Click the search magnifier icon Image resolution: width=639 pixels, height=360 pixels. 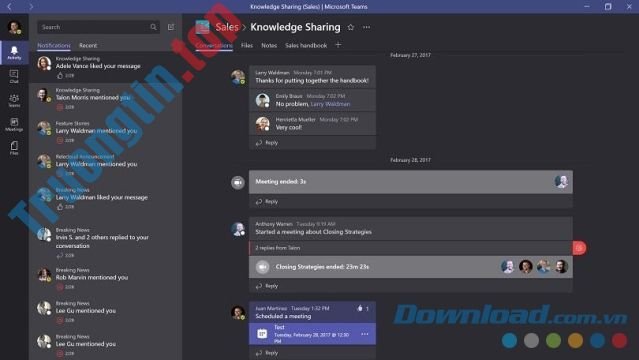coord(153,27)
